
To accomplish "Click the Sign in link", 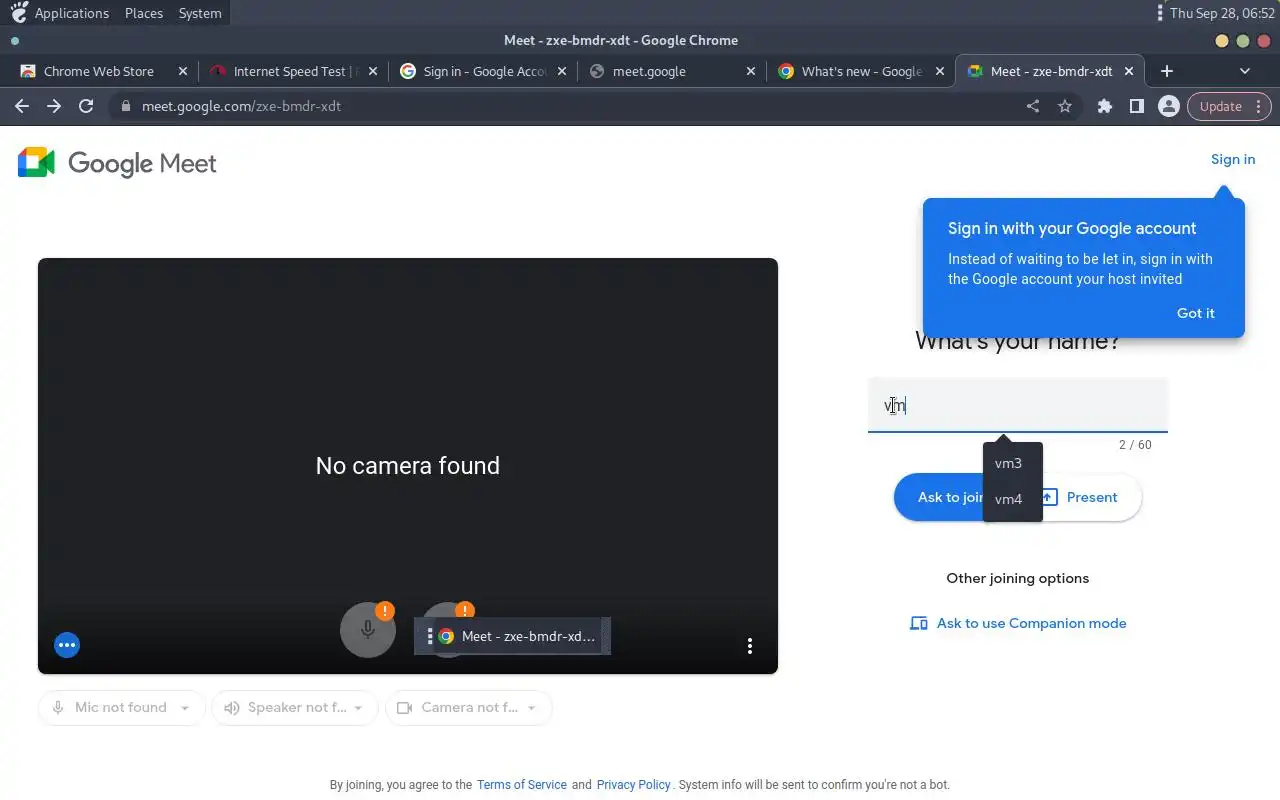I will 1232,159.
